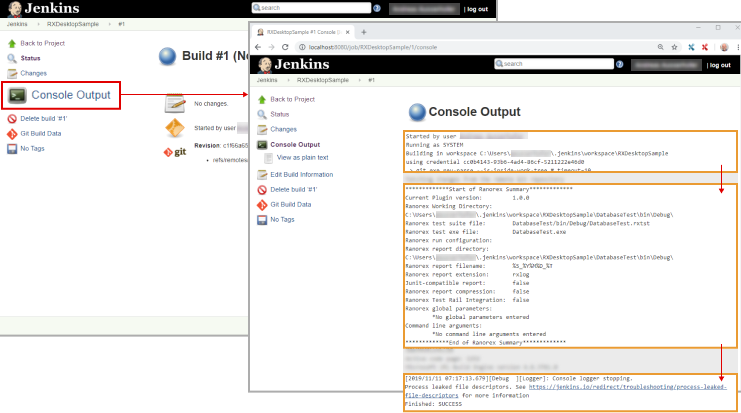Open Git Build Data in front window
741x413 pixels.
pos(291,205)
